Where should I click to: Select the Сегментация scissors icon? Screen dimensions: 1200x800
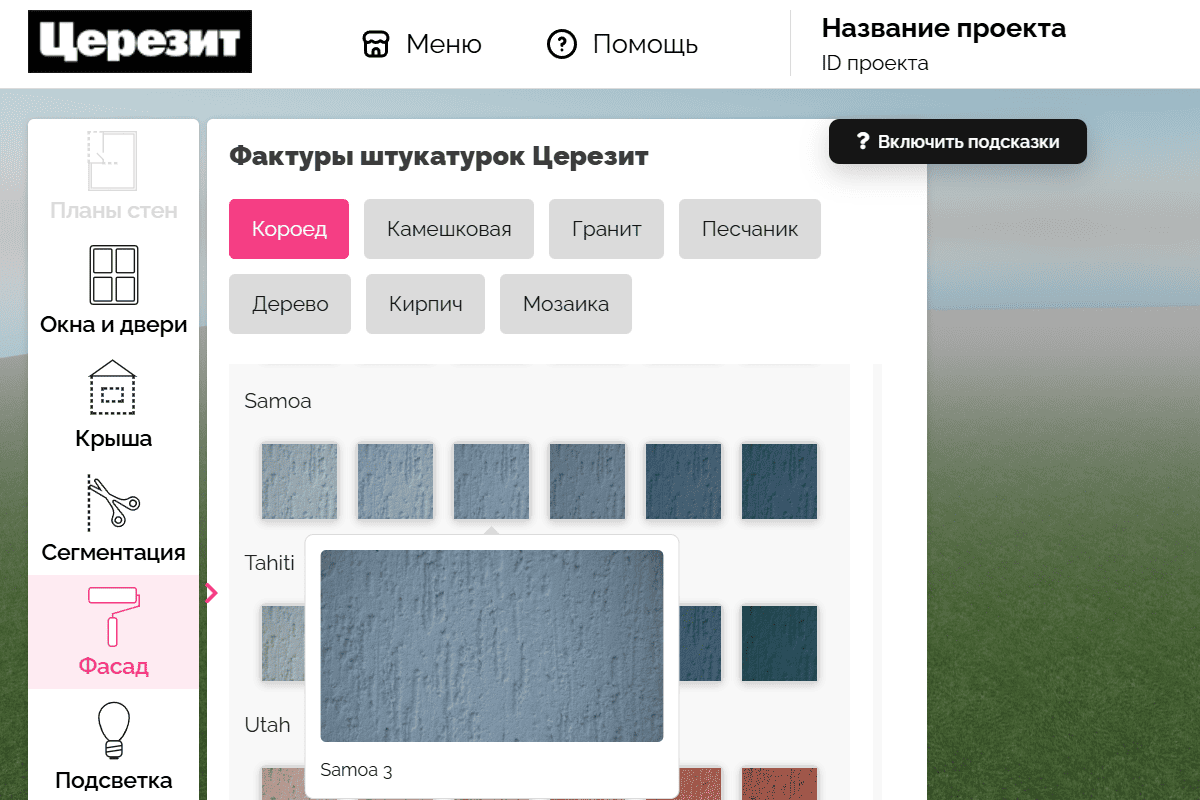click(x=113, y=502)
